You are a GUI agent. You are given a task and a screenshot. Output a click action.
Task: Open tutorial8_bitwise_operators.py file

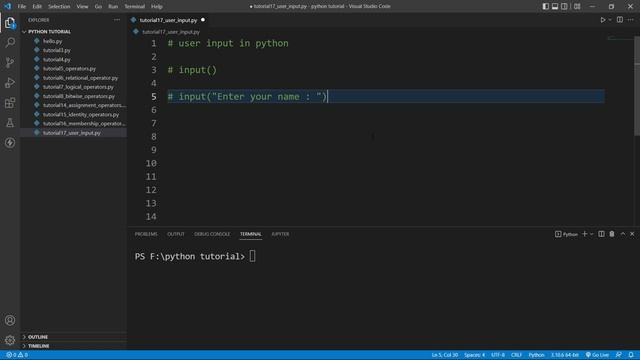coord(79,96)
